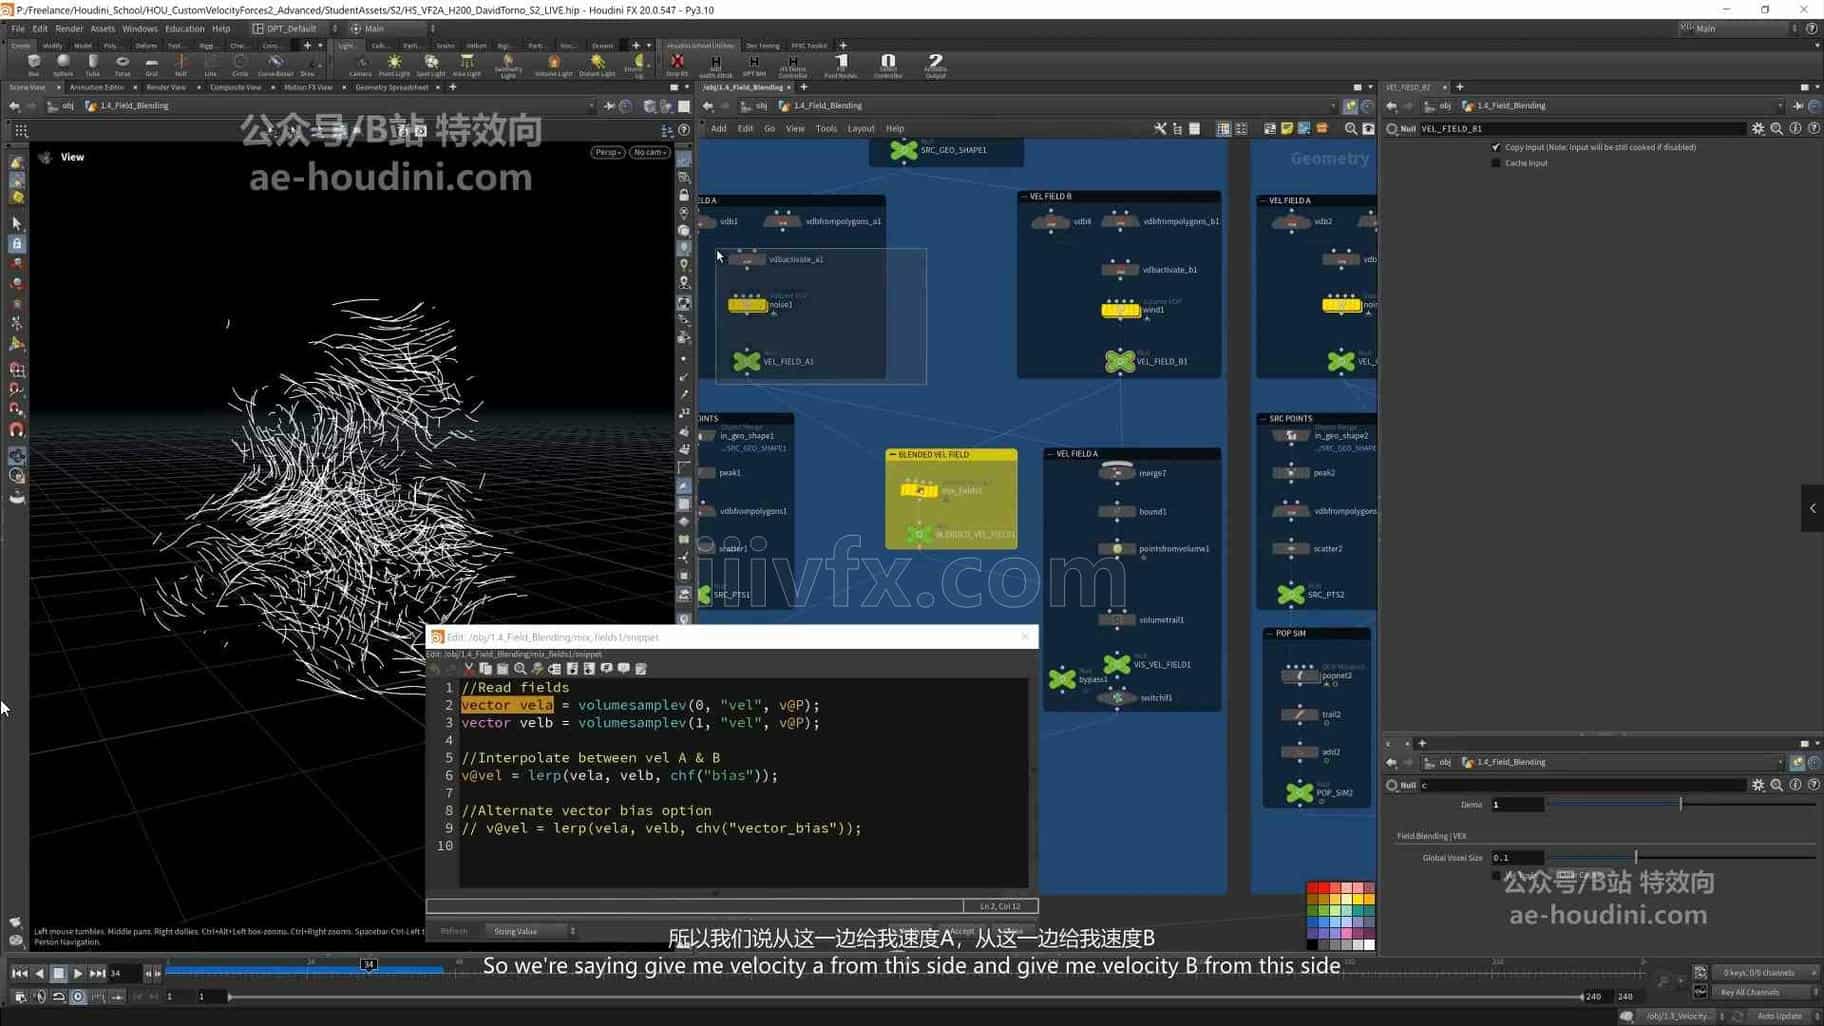Open the Persp viewport dropdown
The height and width of the screenshot is (1026, 1824).
607,153
